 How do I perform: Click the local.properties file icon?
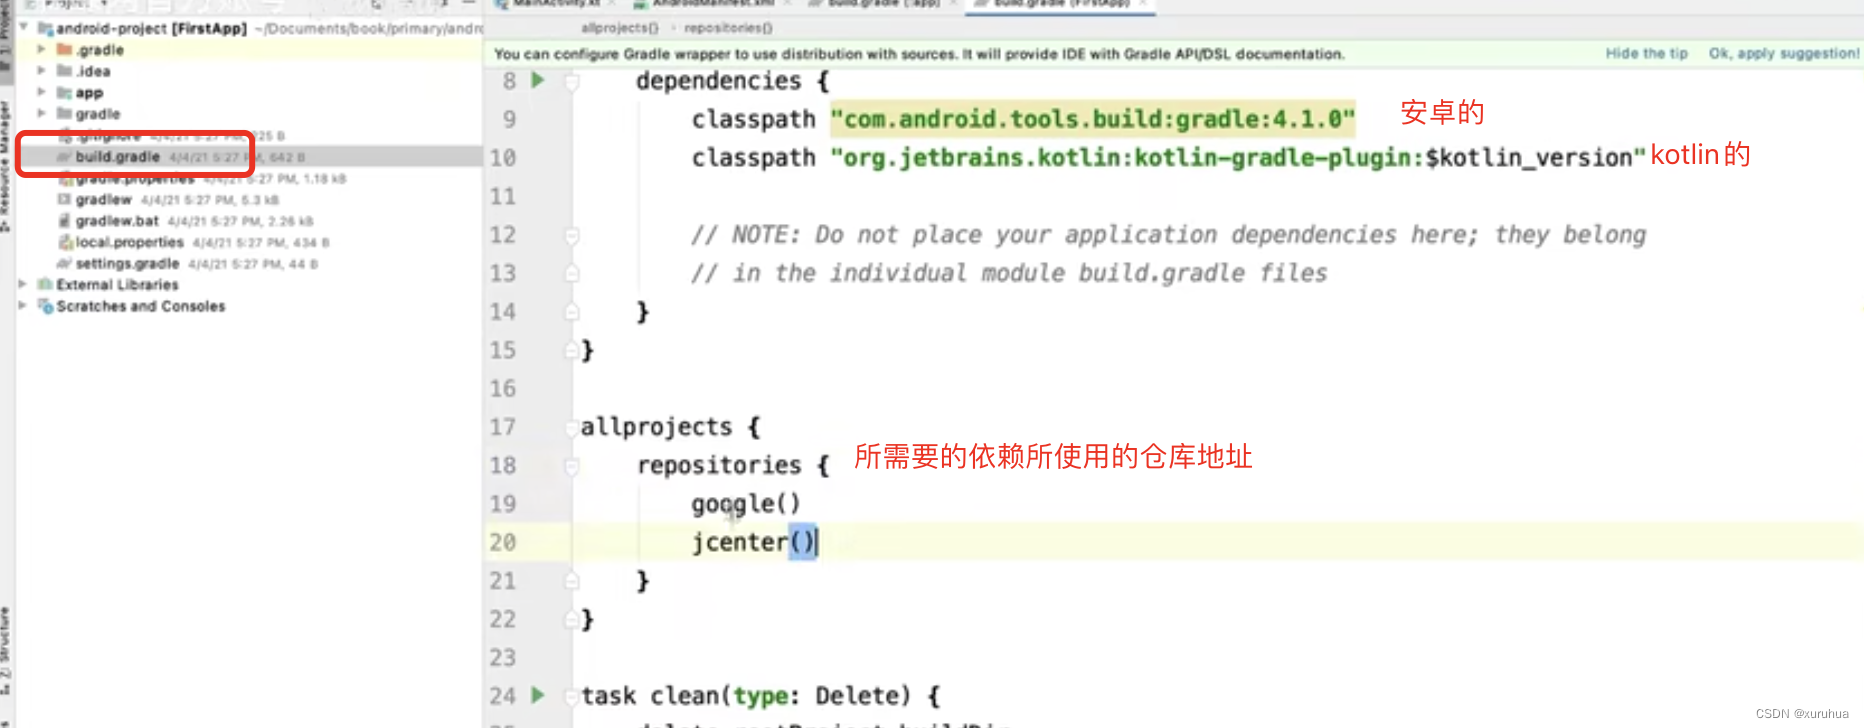click(x=66, y=242)
